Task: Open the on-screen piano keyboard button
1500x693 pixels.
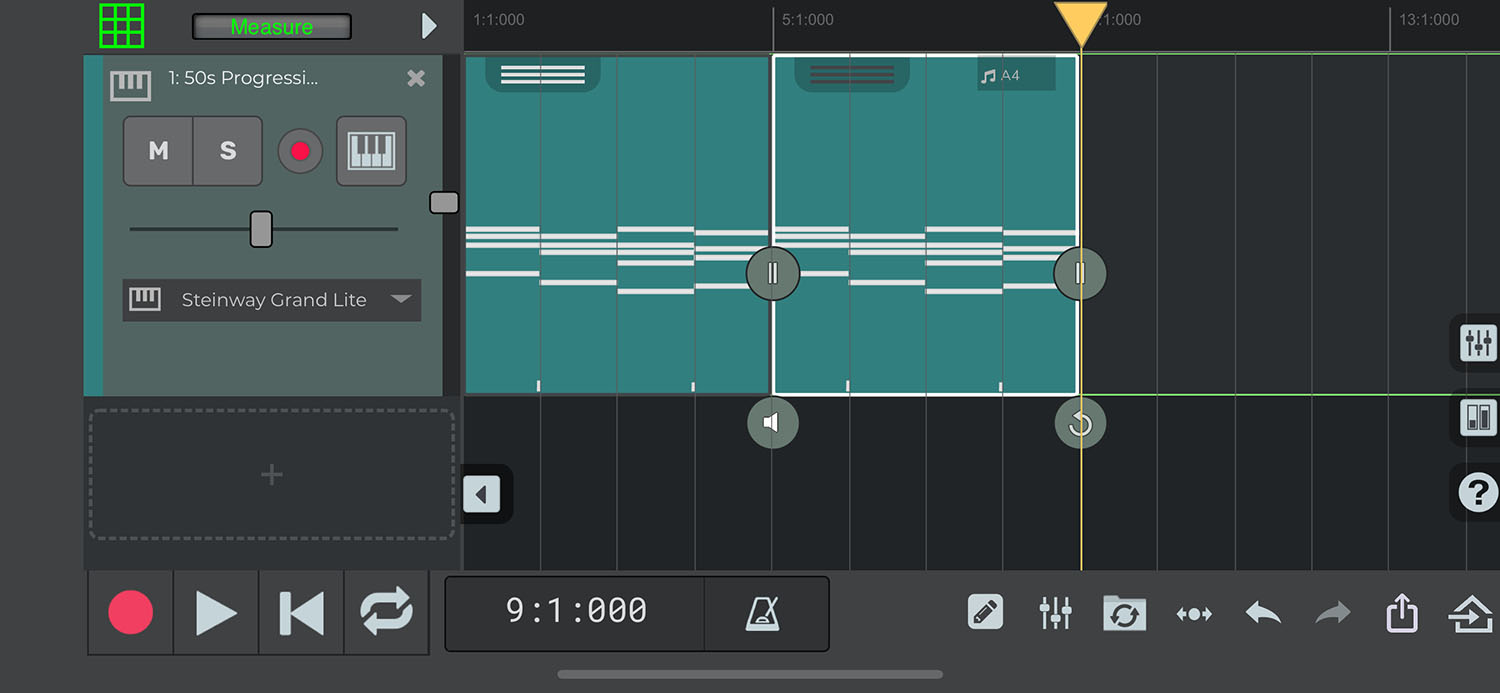Action: [371, 151]
